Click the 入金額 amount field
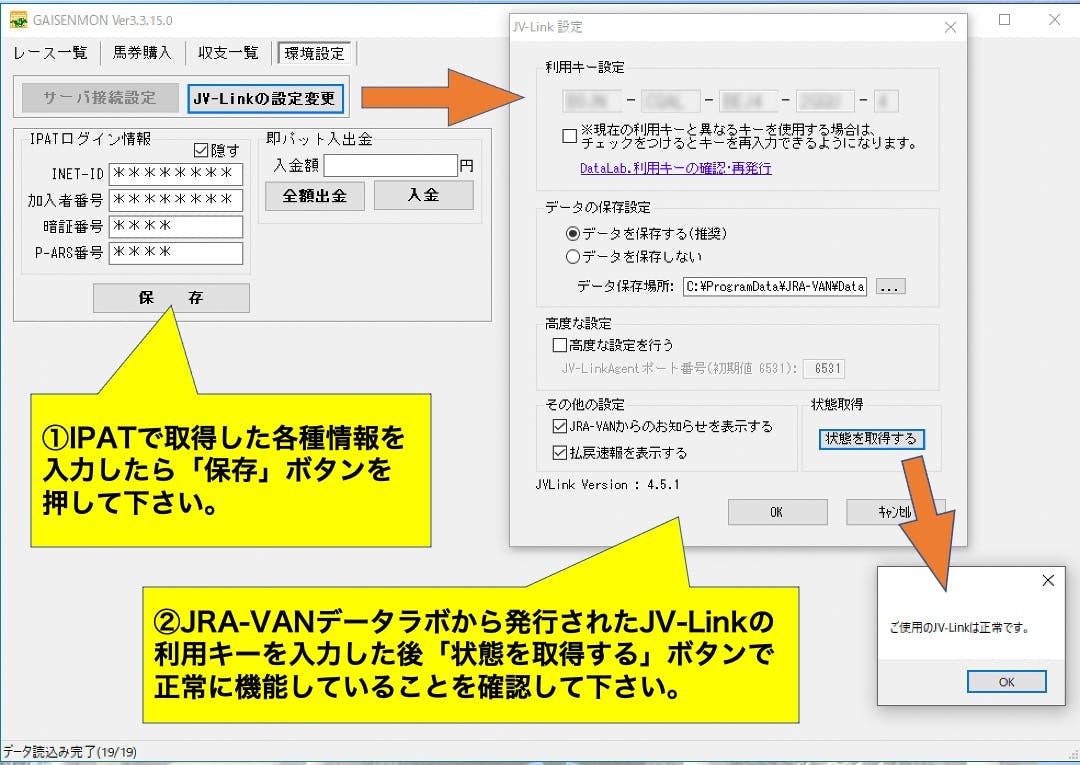 click(391, 165)
